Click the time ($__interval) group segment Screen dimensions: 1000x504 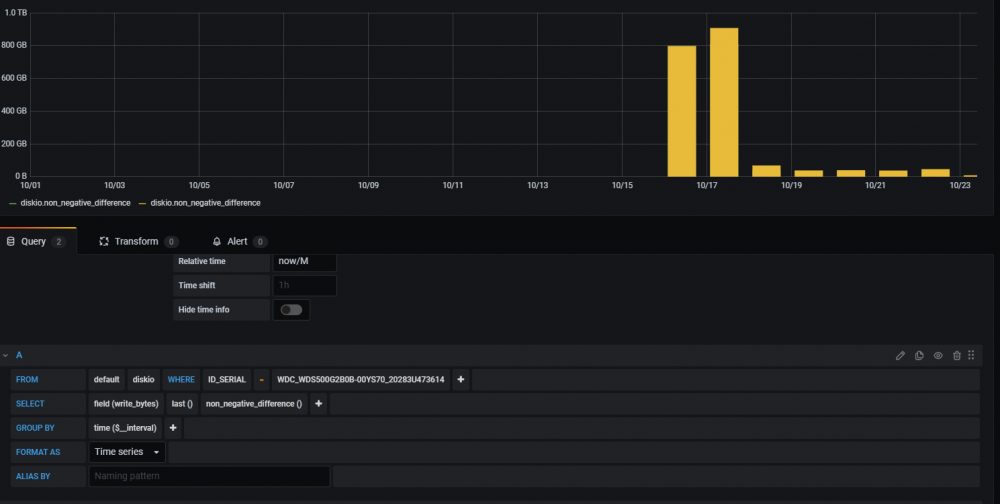(x=125, y=428)
